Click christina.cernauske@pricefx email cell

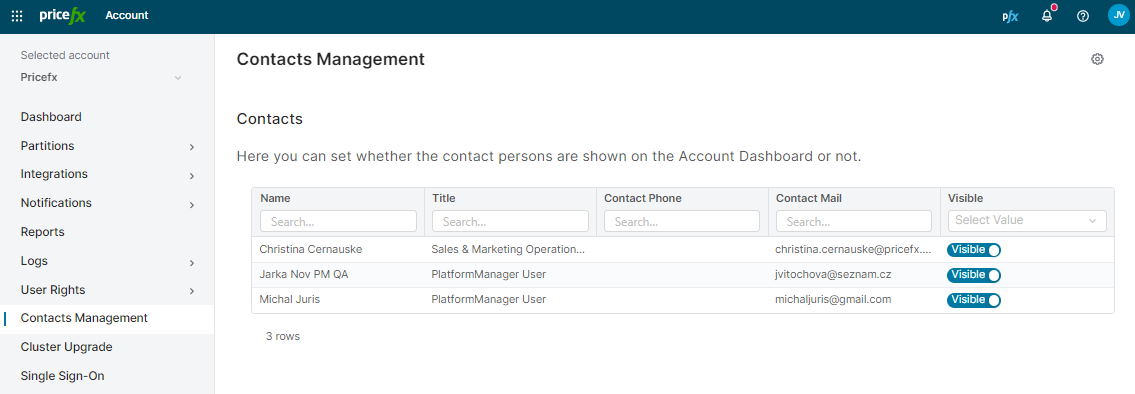[853, 249]
